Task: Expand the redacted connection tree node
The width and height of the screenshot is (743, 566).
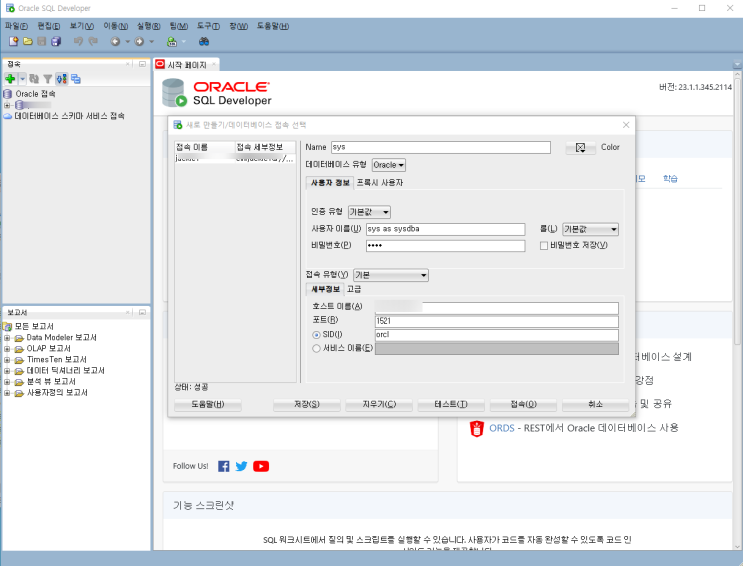Action: [x=7, y=105]
